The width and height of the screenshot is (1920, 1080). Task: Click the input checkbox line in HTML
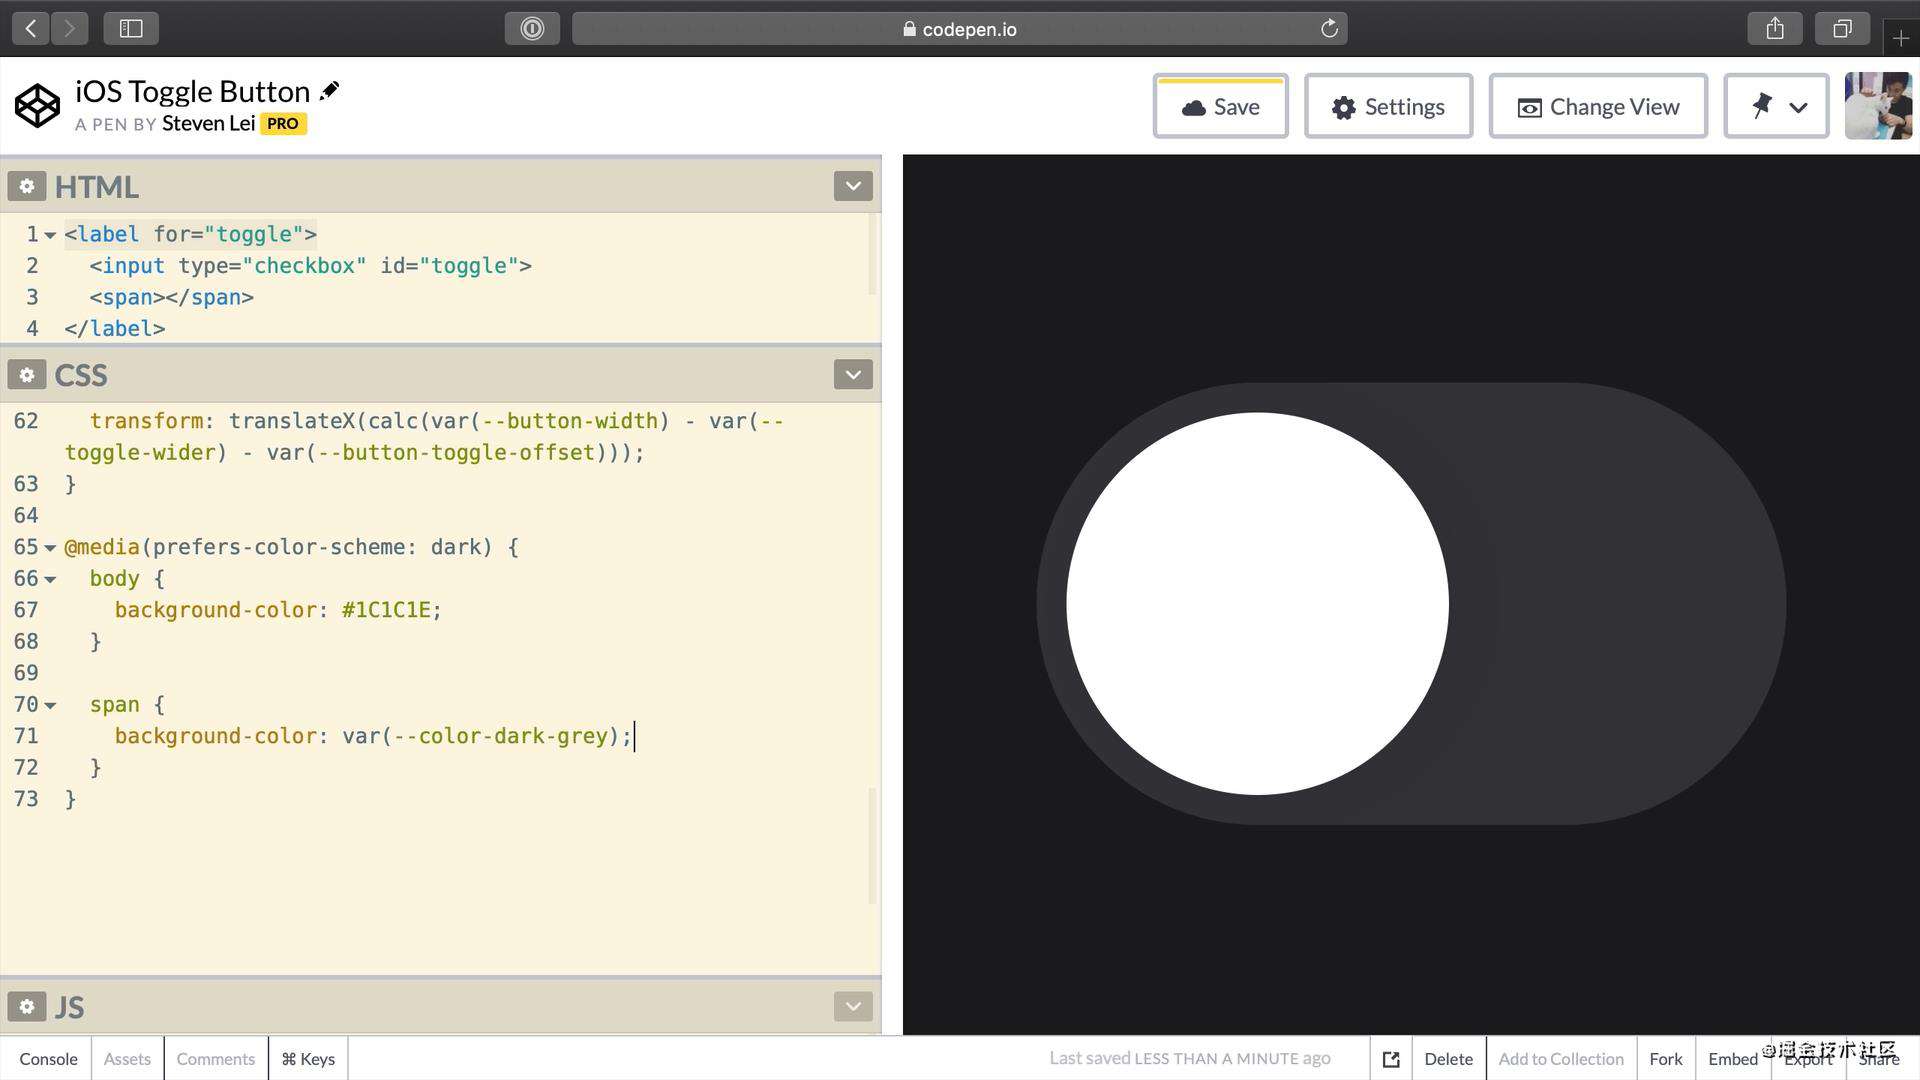click(x=310, y=266)
